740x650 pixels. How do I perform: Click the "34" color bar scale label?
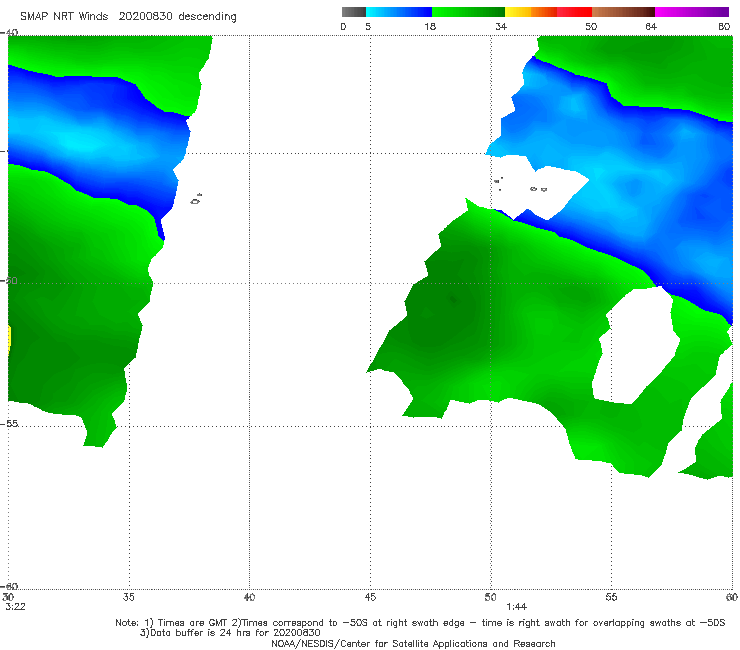pos(501,26)
